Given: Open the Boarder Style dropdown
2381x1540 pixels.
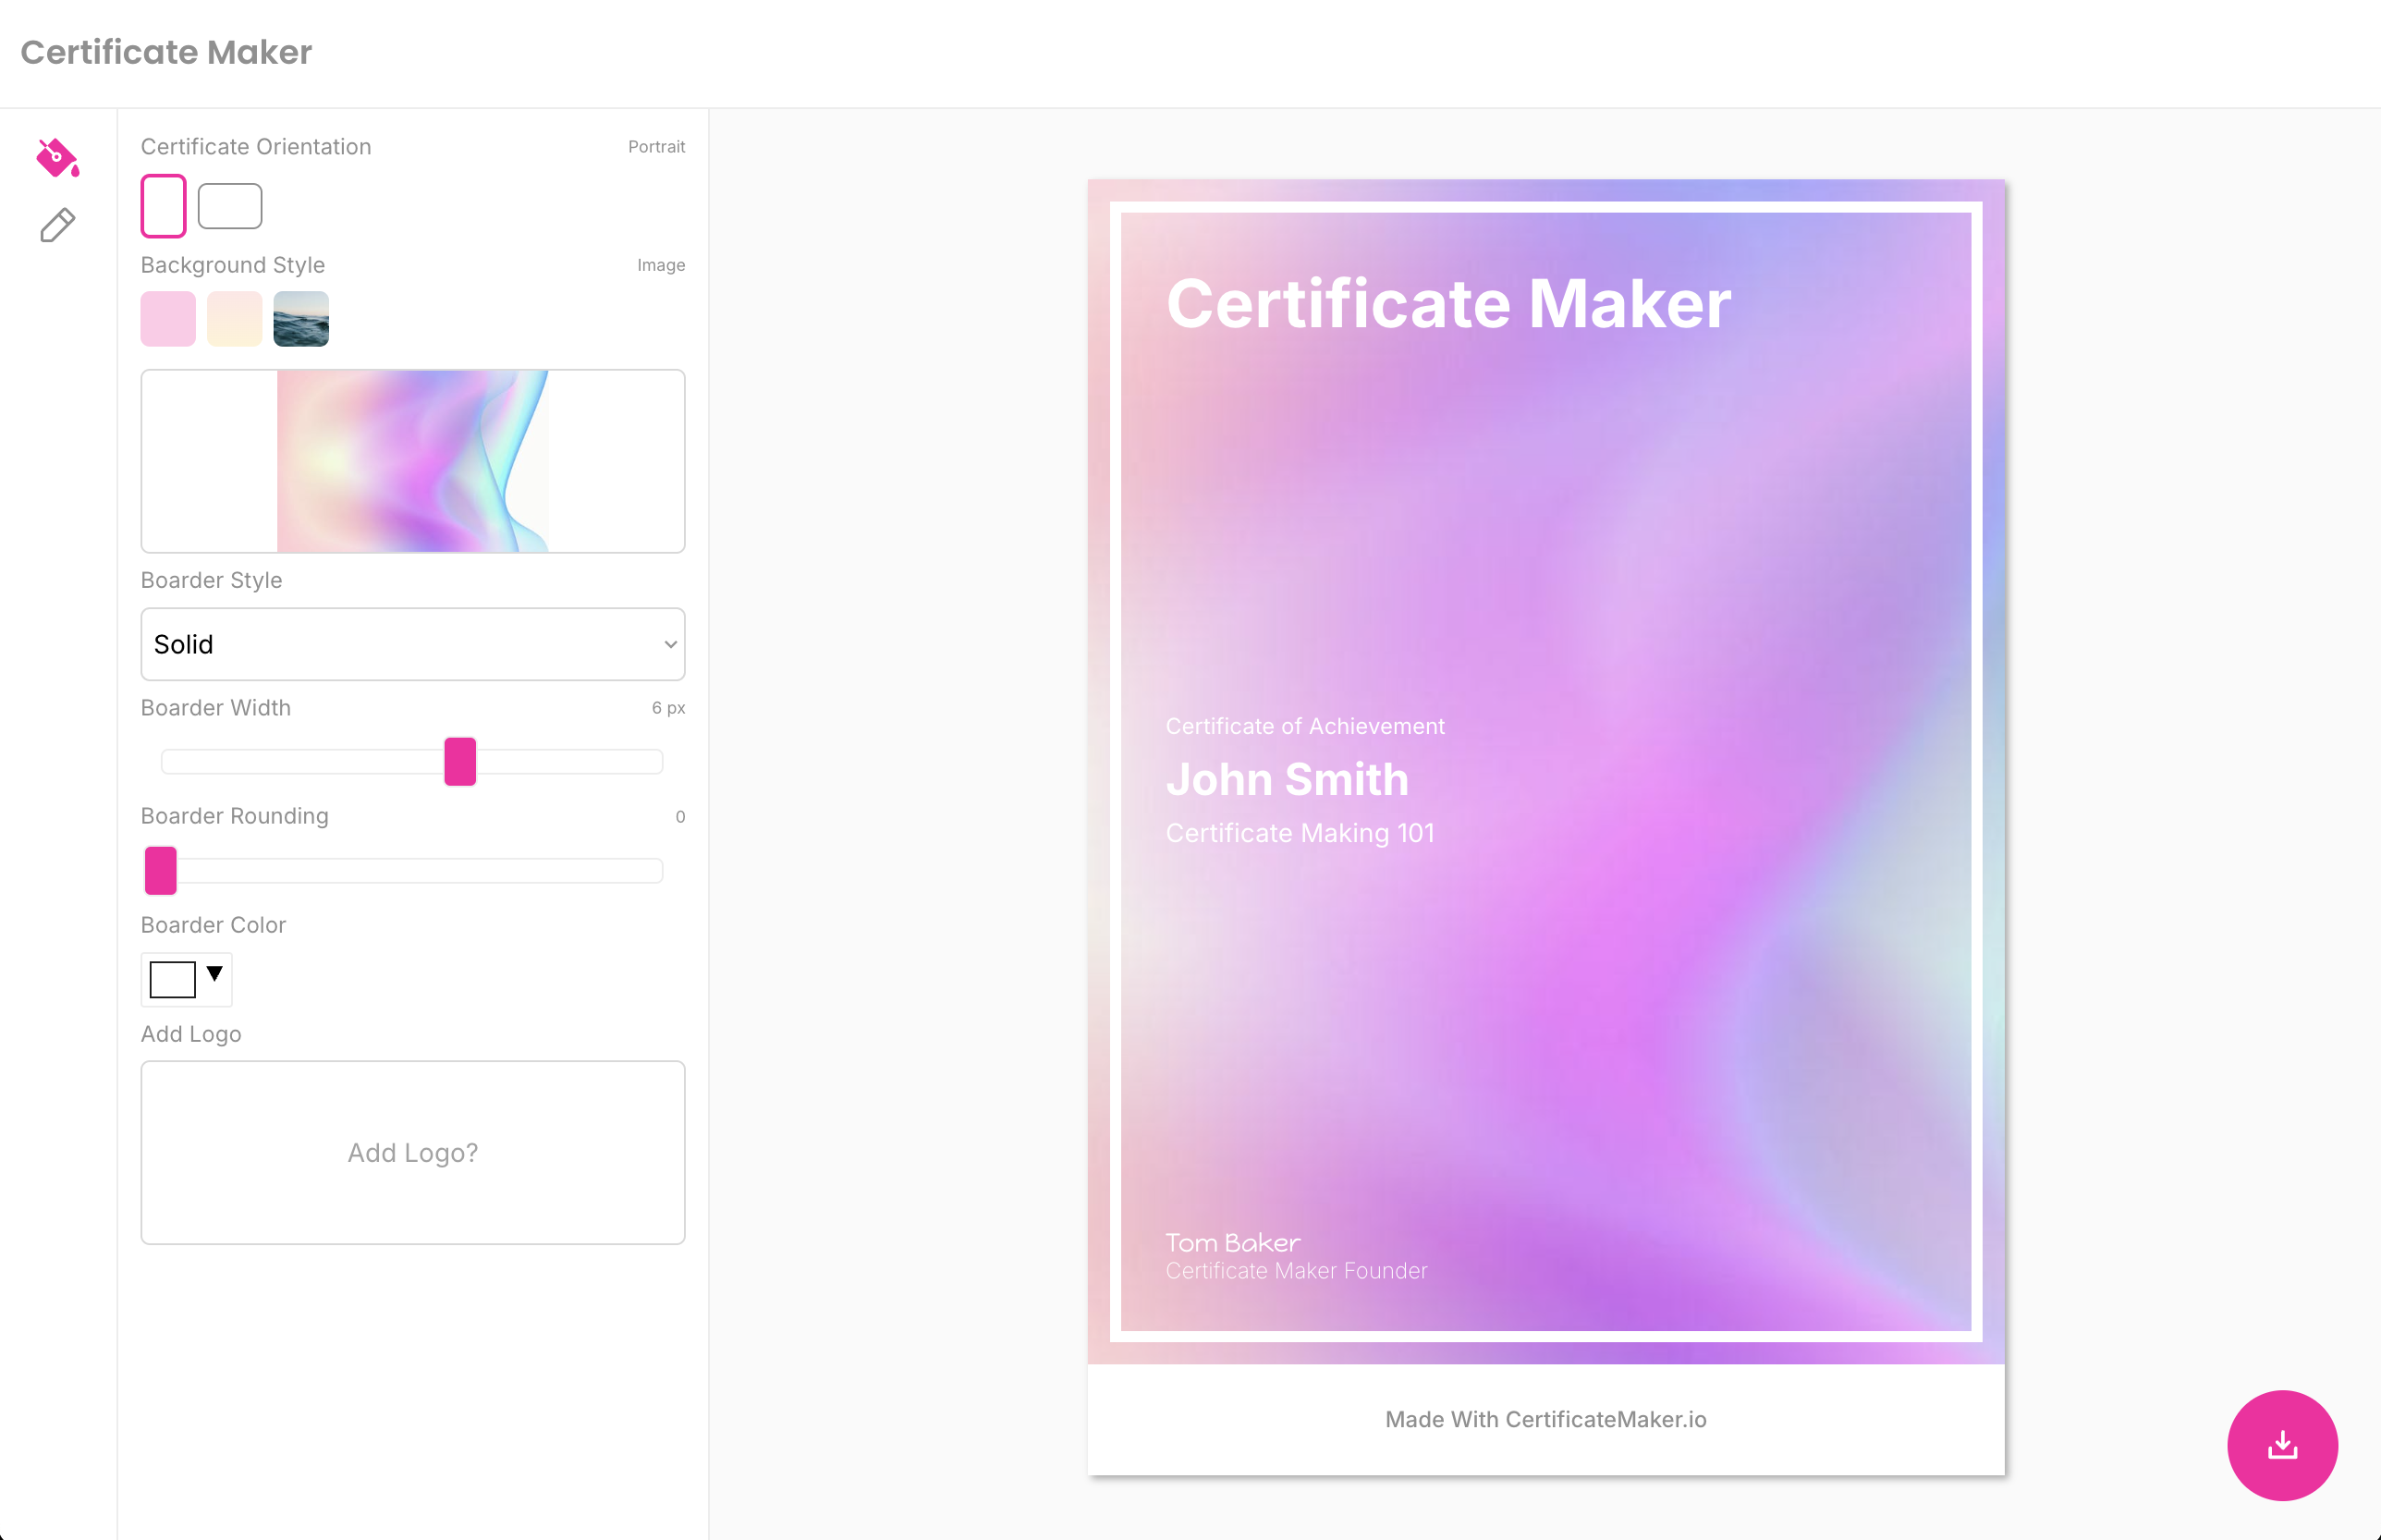Looking at the screenshot, I should (413, 644).
